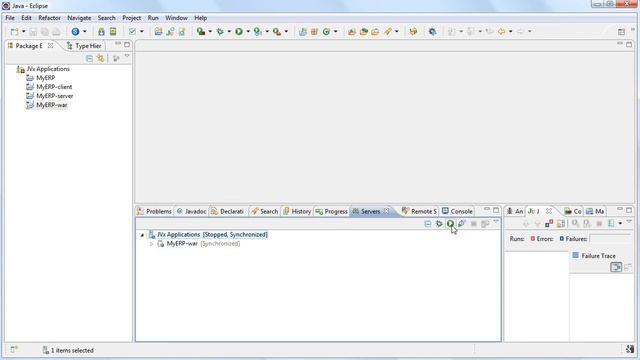640x360 pixels.
Task: Start the server in debug mode
Action: [x=439, y=224]
